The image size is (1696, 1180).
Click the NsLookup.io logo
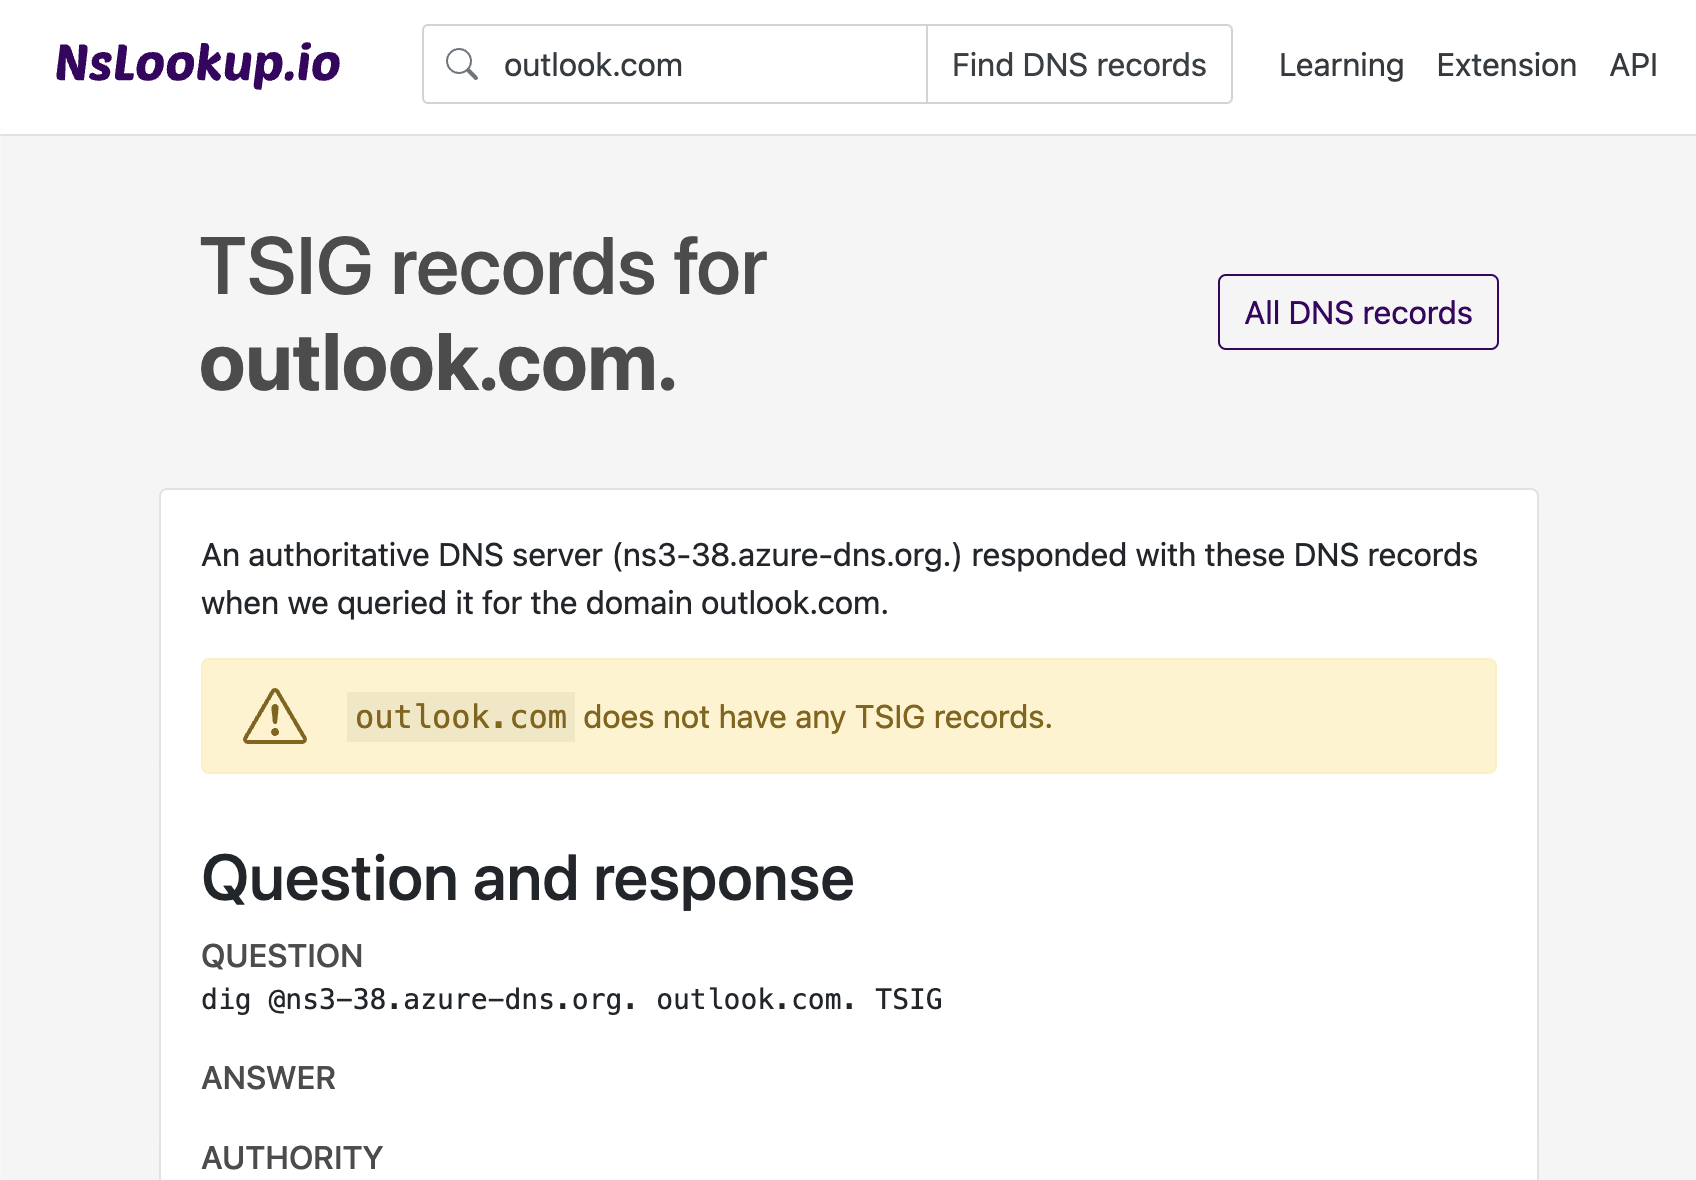click(197, 63)
